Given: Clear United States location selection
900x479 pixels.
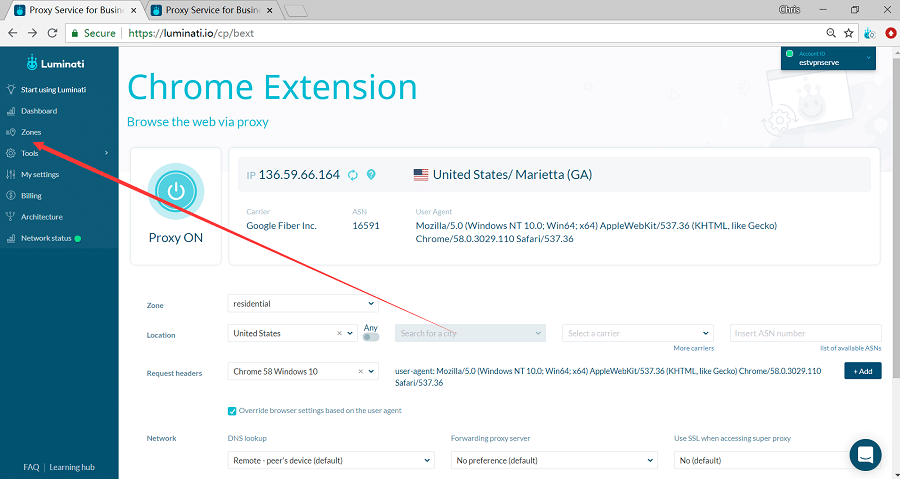Looking at the screenshot, I should 339,333.
